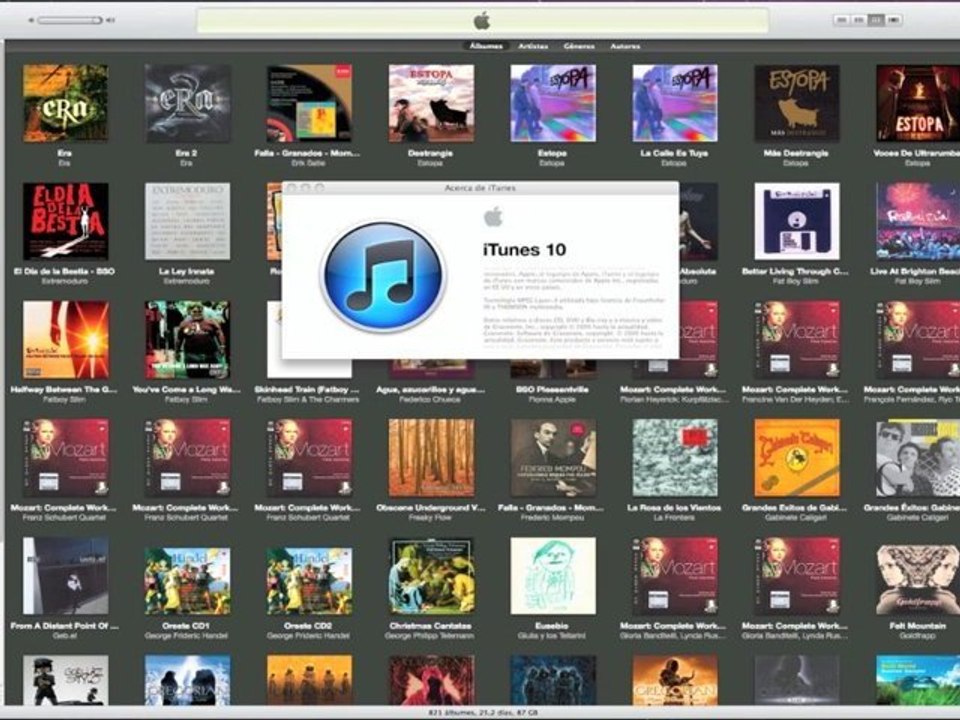The image size is (960, 720).
Task: Open the Géneros tab
Action: click(579, 46)
